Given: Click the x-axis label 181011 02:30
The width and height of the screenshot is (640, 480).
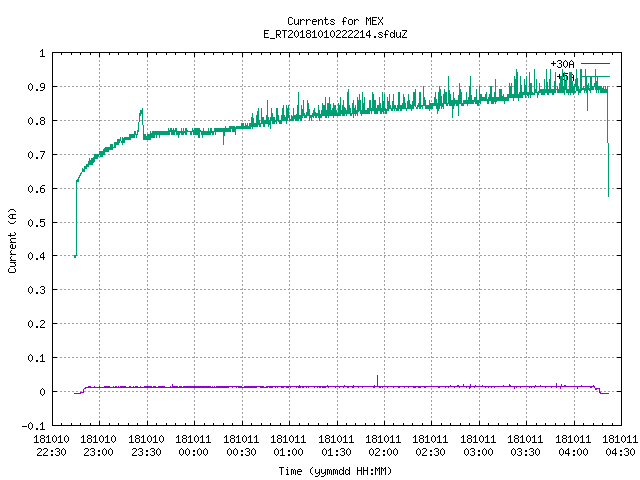Looking at the screenshot, I should (431, 446).
